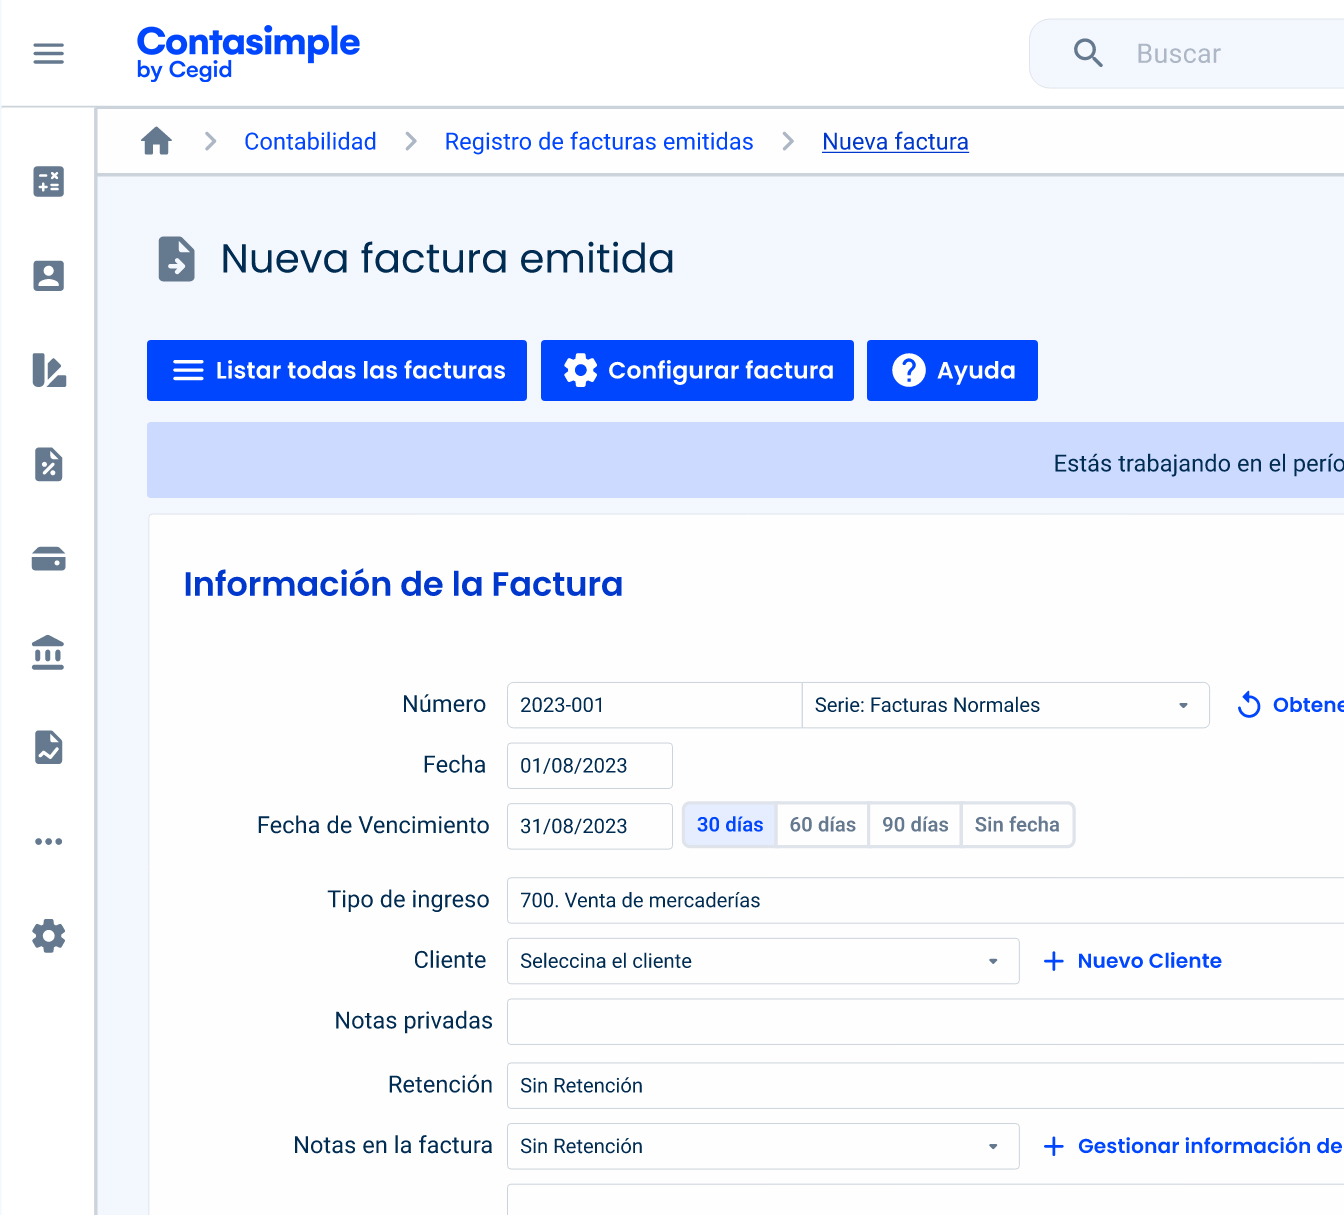Select the 60 días option
This screenshot has width=1344, height=1215.
pos(823,825)
